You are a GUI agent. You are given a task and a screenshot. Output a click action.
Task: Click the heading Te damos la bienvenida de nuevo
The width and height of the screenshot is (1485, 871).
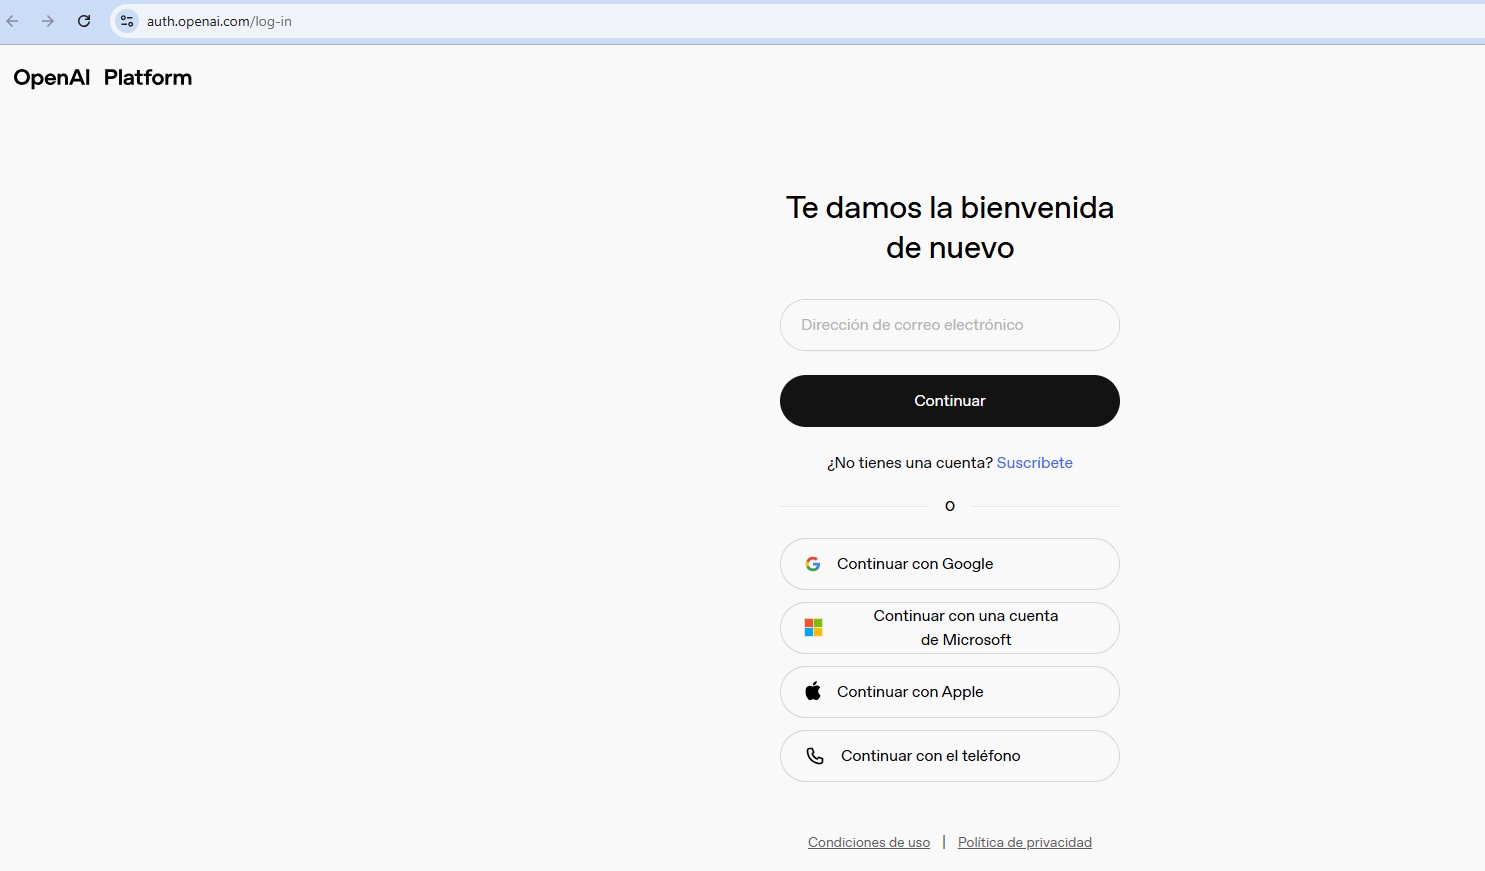coord(950,227)
